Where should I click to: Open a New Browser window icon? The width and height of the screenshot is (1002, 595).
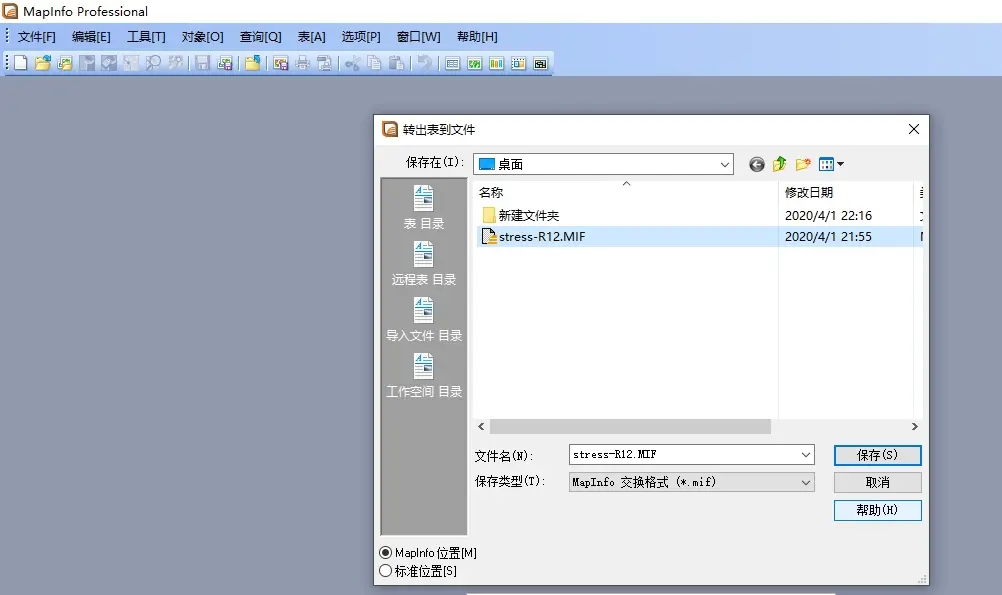[x=452, y=63]
